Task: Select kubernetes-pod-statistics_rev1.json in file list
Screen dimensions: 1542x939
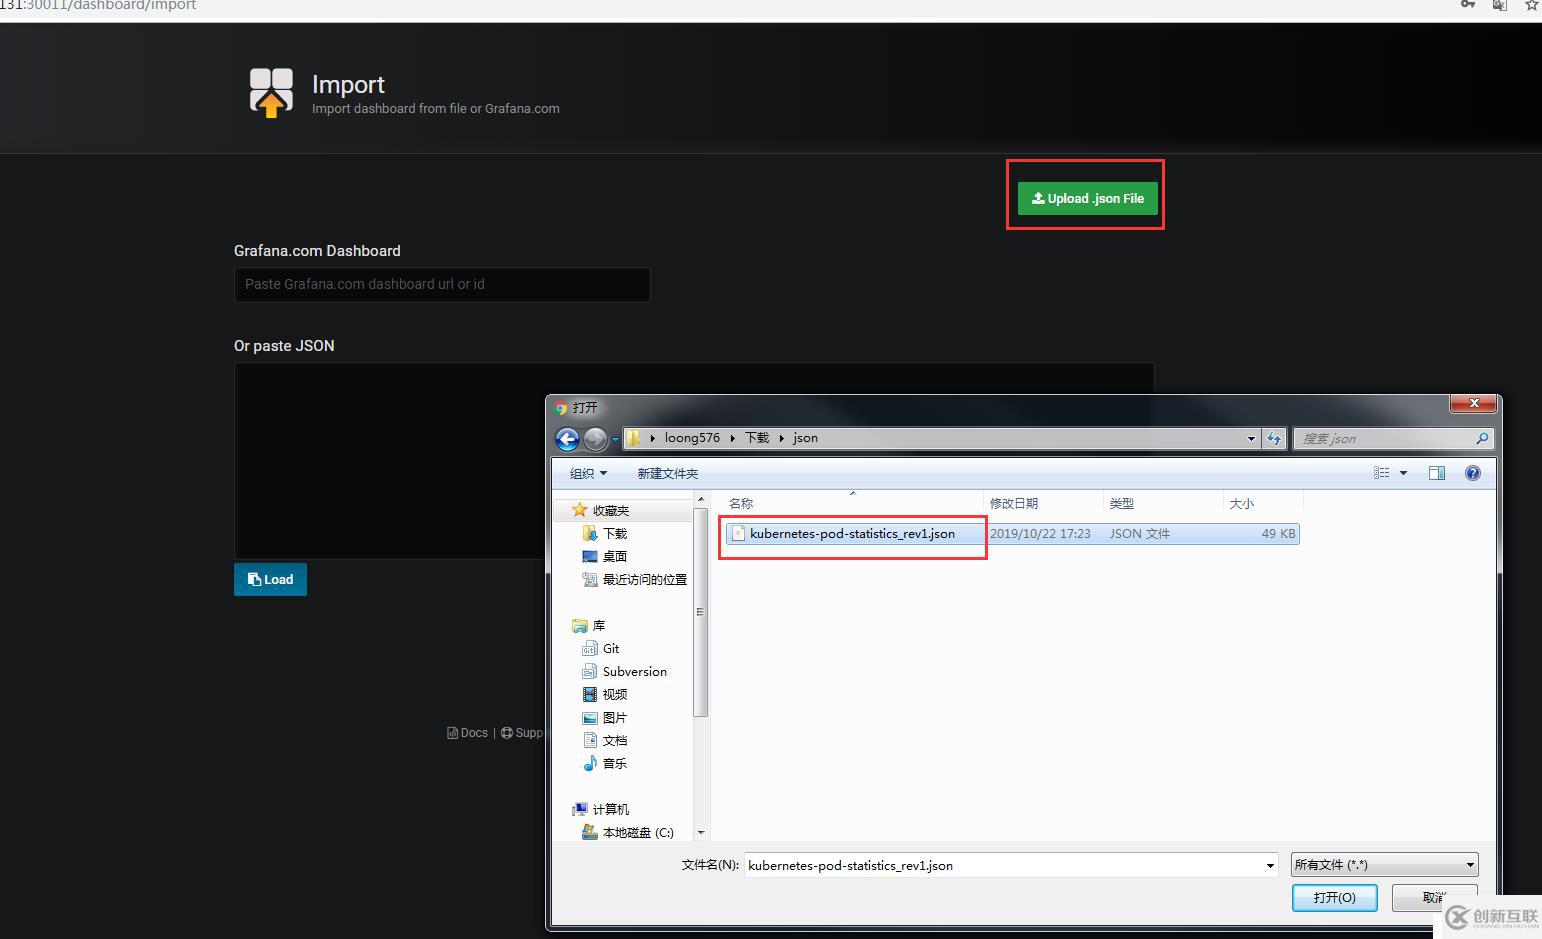Action: click(x=852, y=533)
